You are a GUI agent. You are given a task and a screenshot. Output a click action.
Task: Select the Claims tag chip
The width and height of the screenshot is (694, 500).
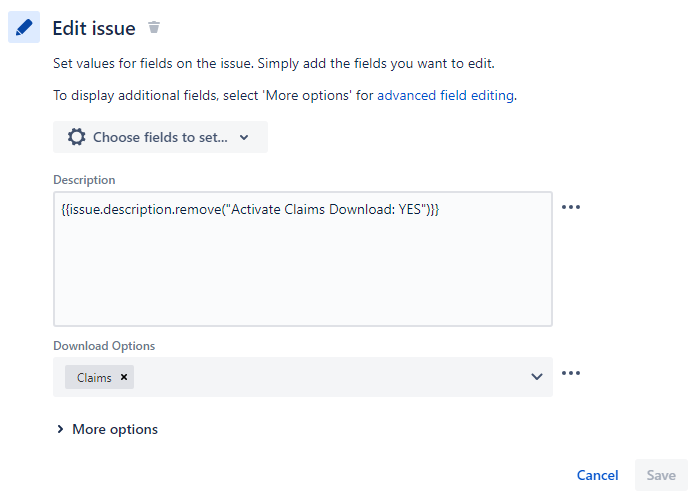pyautogui.click(x=94, y=377)
